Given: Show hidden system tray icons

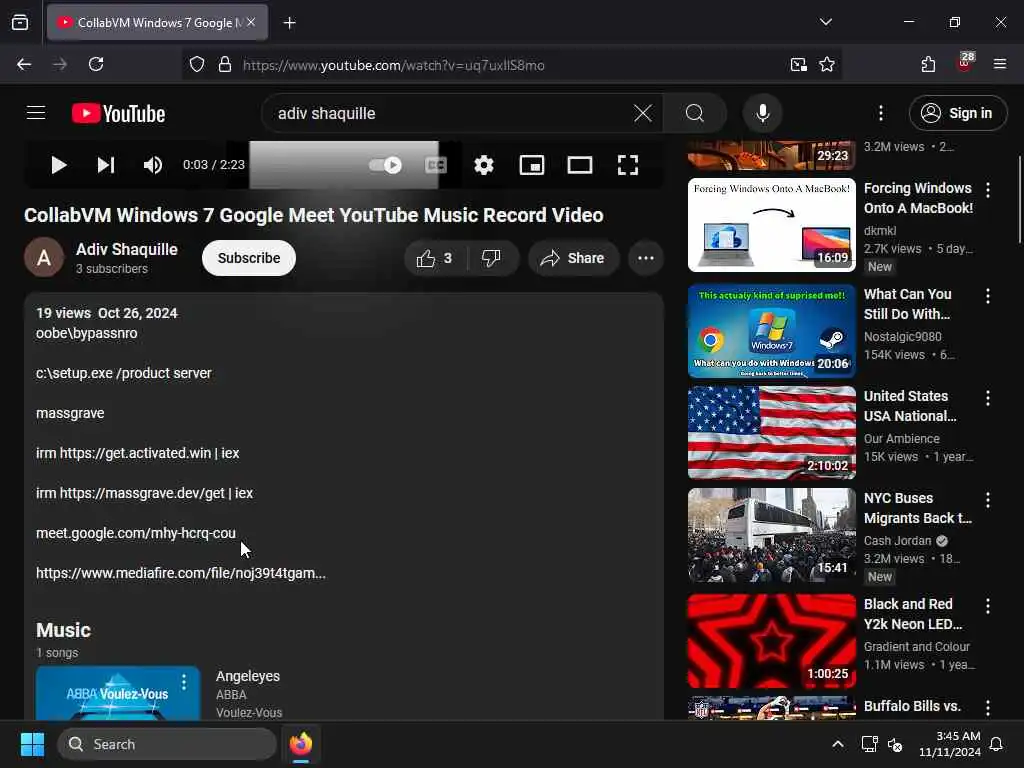Looking at the screenshot, I should click(x=837, y=744).
